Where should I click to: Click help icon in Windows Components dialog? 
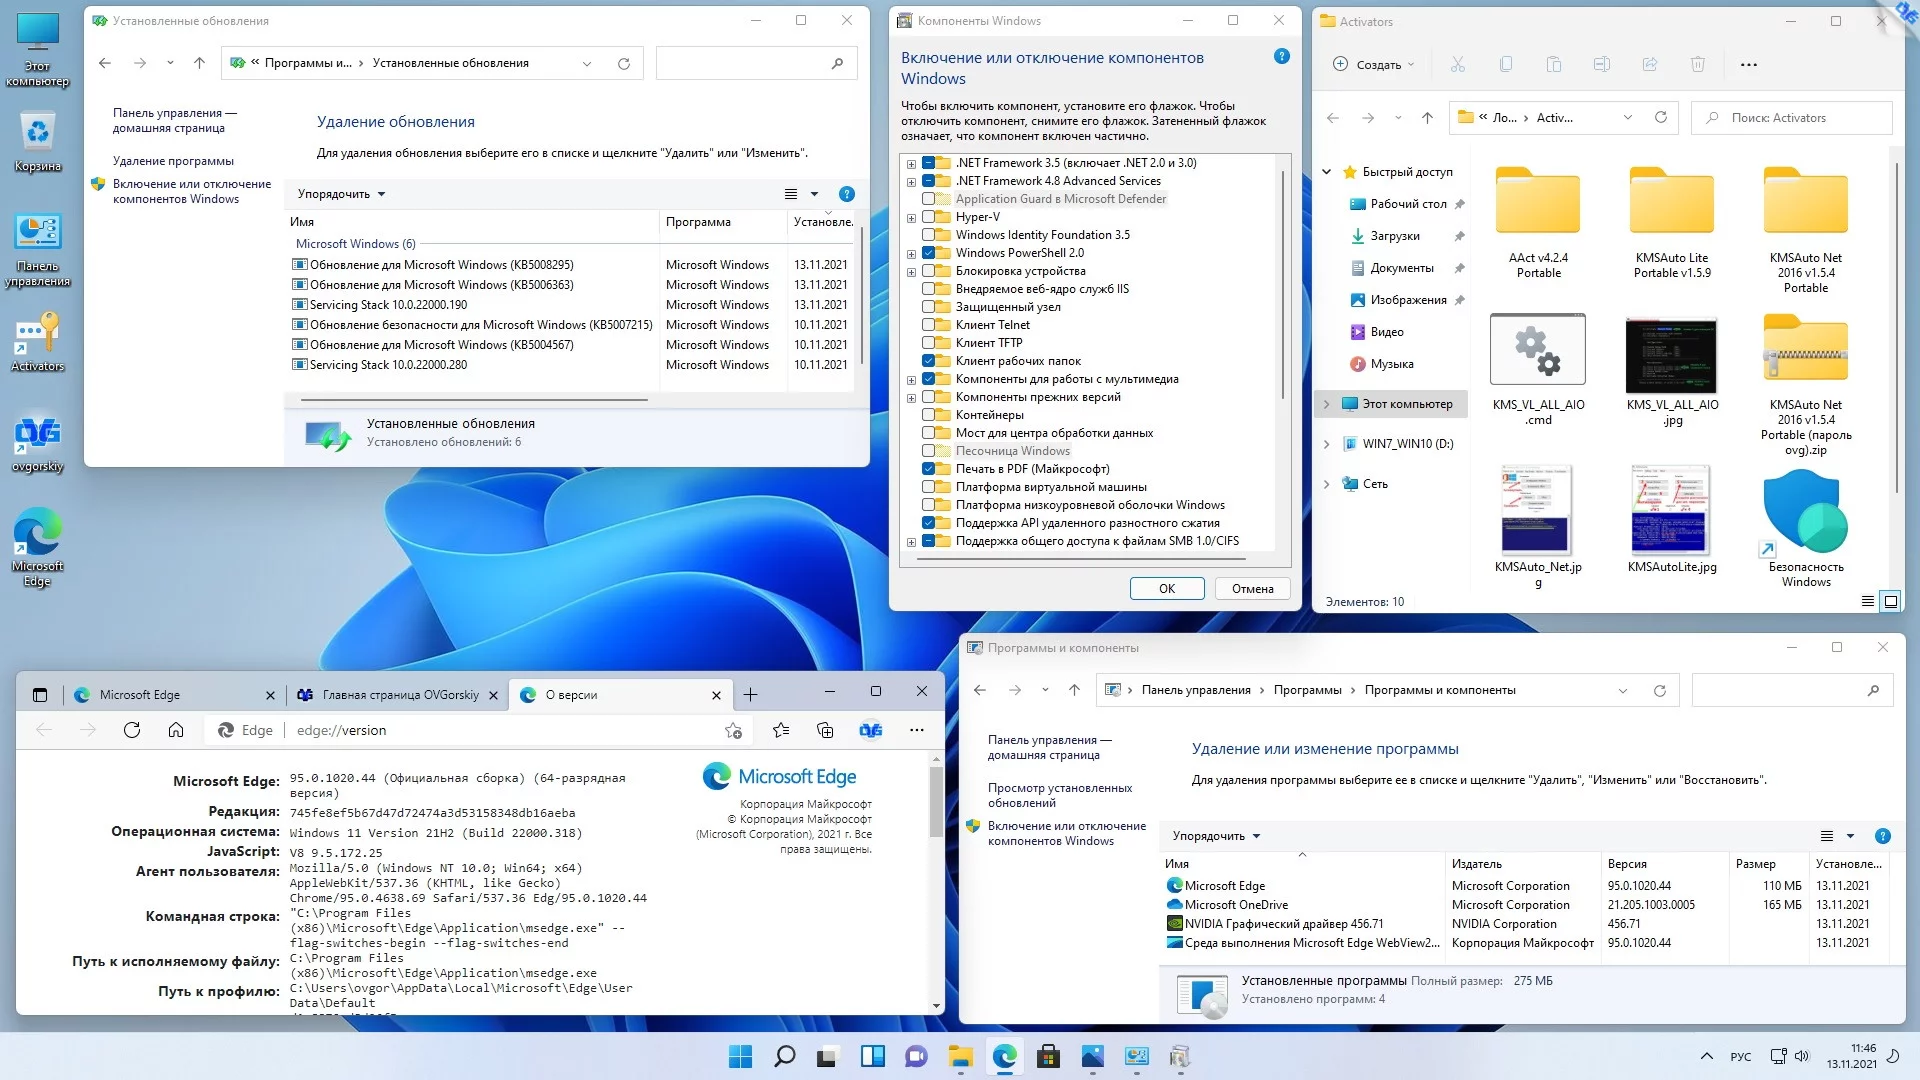pyautogui.click(x=1281, y=57)
